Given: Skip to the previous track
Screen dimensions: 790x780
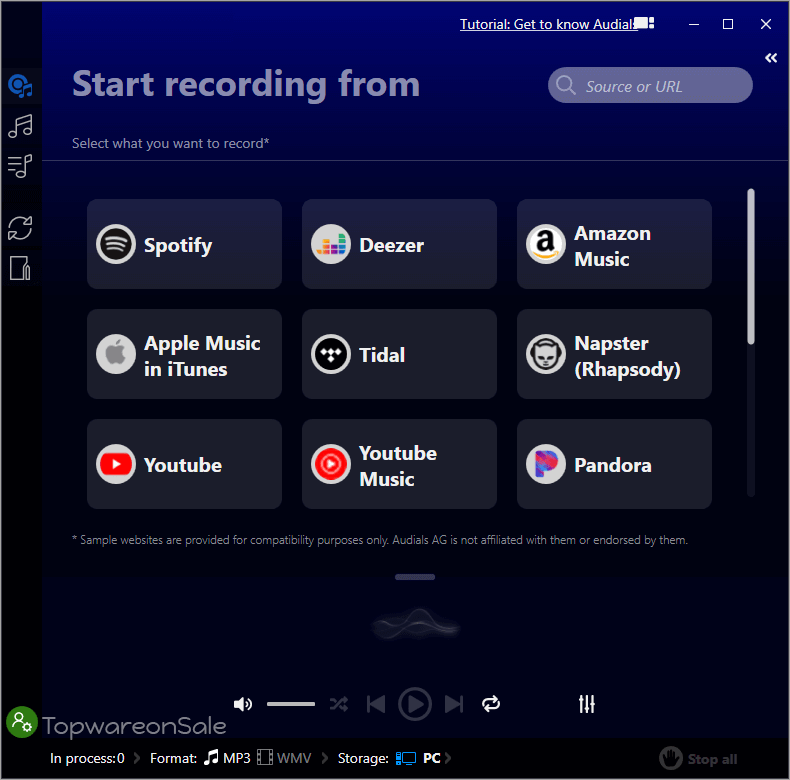Looking at the screenshot, I should coord(376,704).
